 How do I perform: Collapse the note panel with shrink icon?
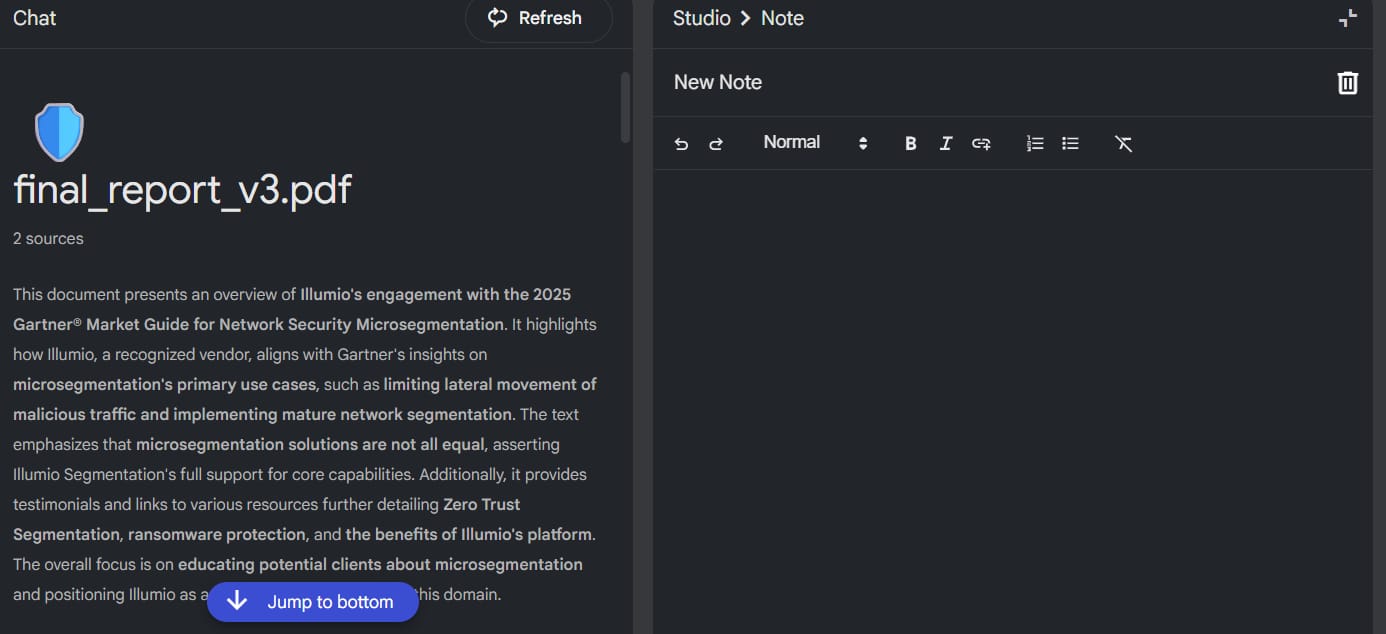tap(1348, 18)
